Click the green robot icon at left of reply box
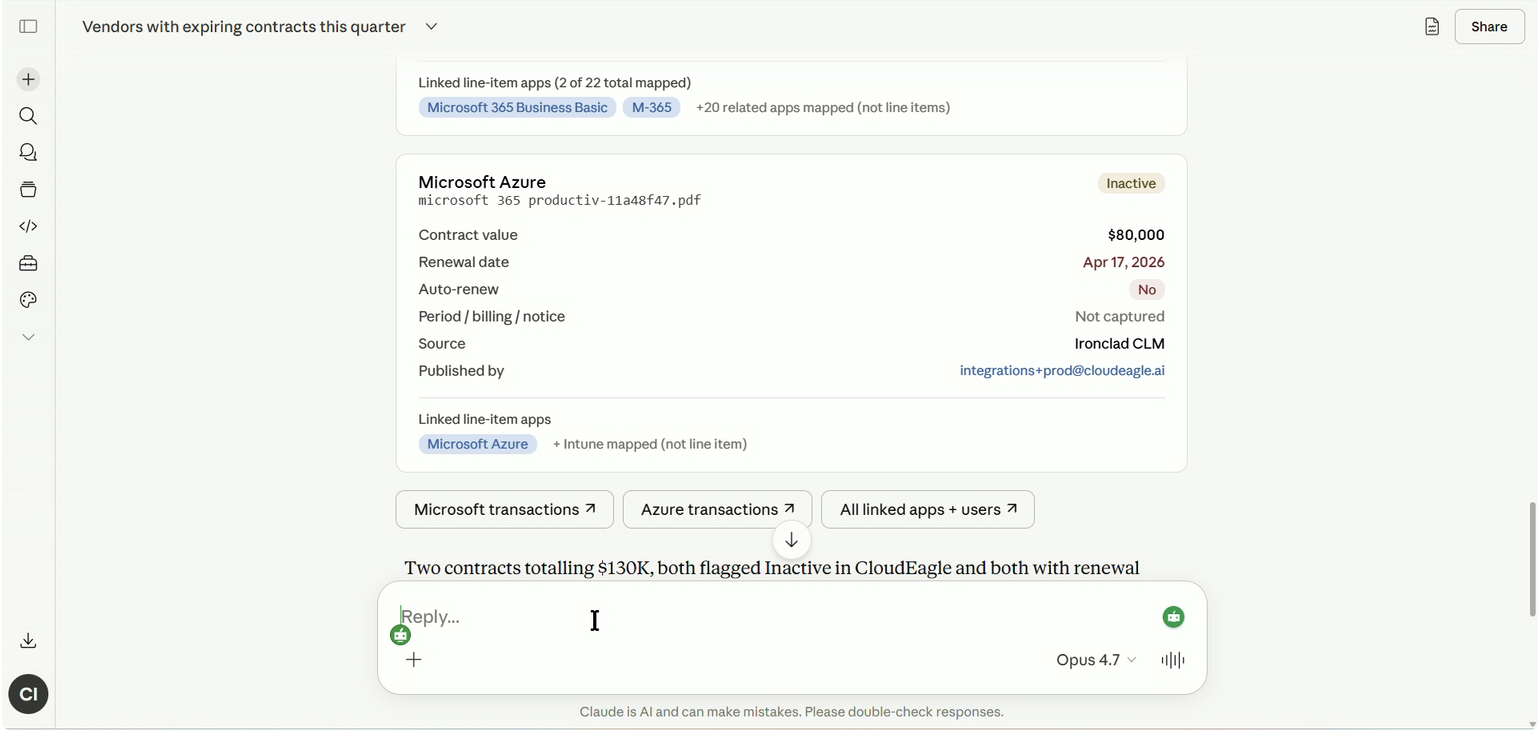Viewport: 1538px width, 732px height. click(401, 635)
